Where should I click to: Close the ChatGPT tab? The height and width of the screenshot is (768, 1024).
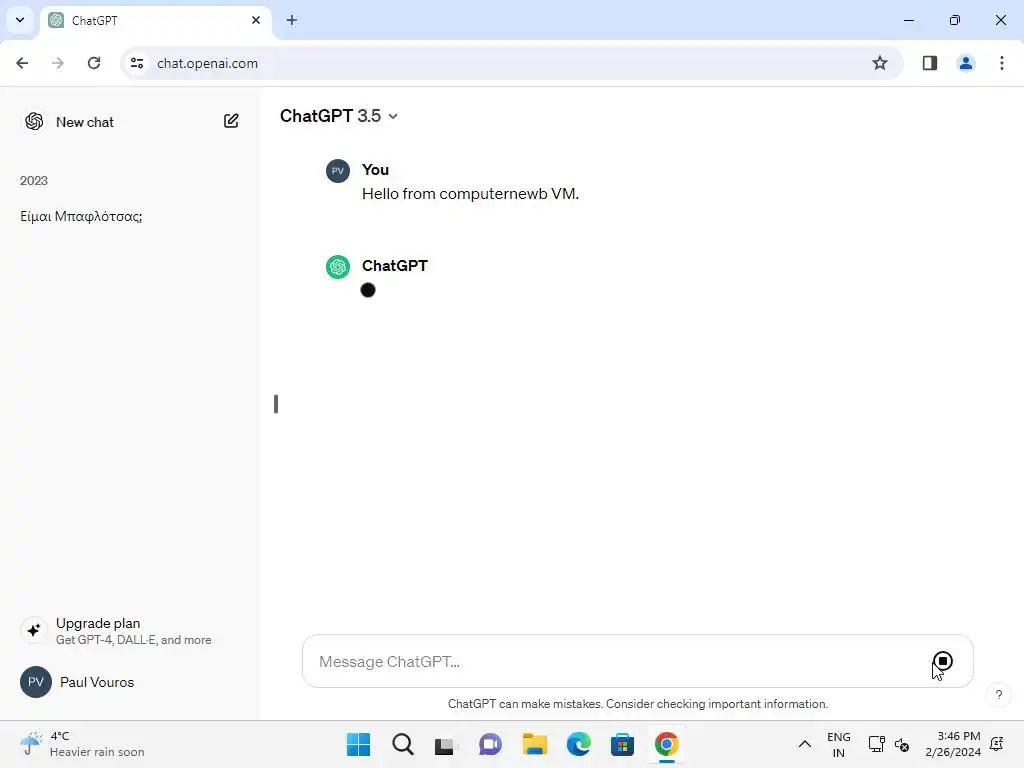256,20
